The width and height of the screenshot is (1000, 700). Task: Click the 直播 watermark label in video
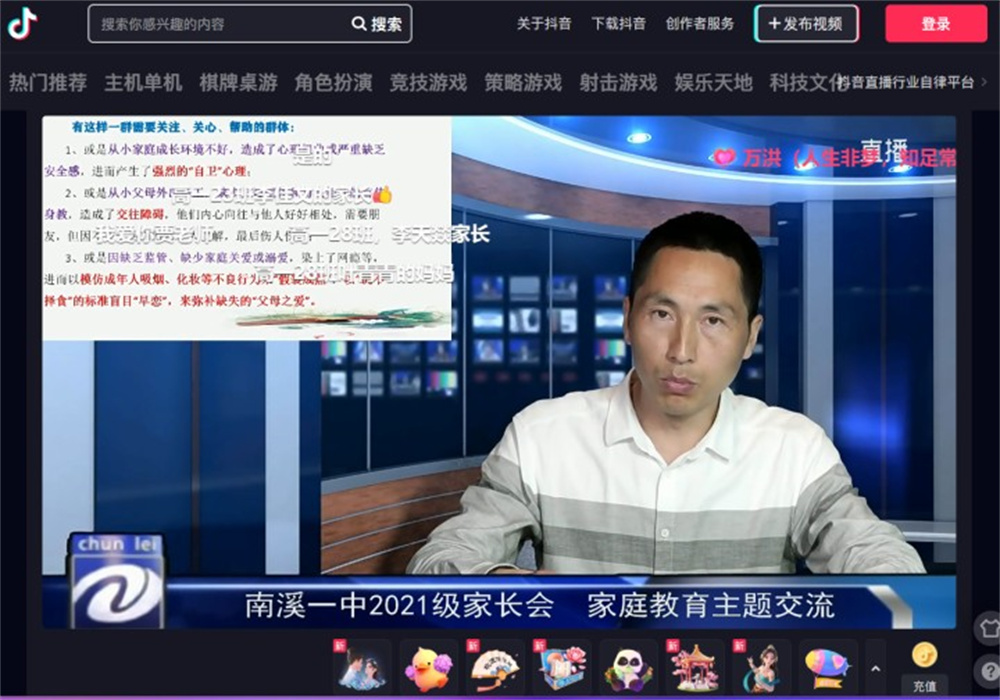(884, 150)
